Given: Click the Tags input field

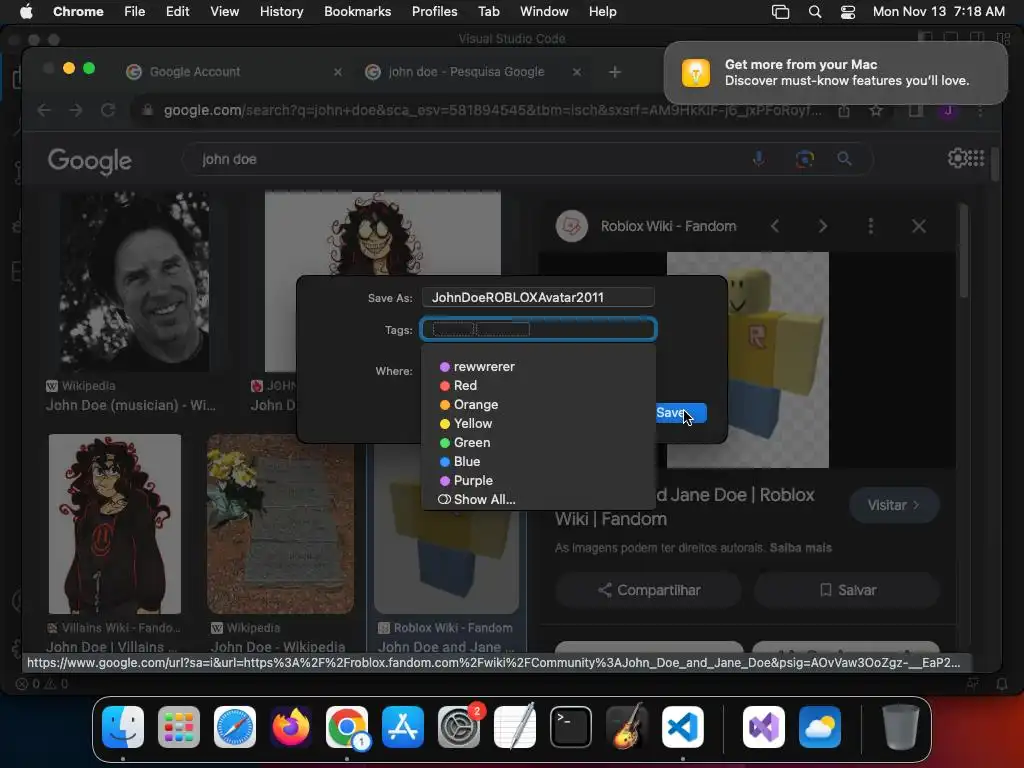Looking at the screenshot, I should click(x=538, y=329).
